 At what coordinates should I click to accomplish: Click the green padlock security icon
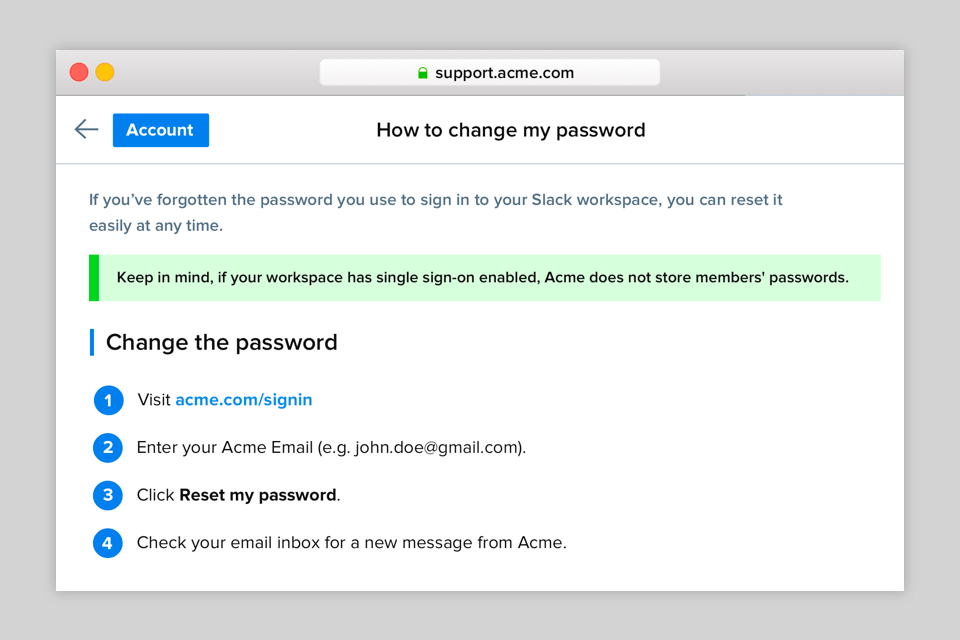(423, 73)
